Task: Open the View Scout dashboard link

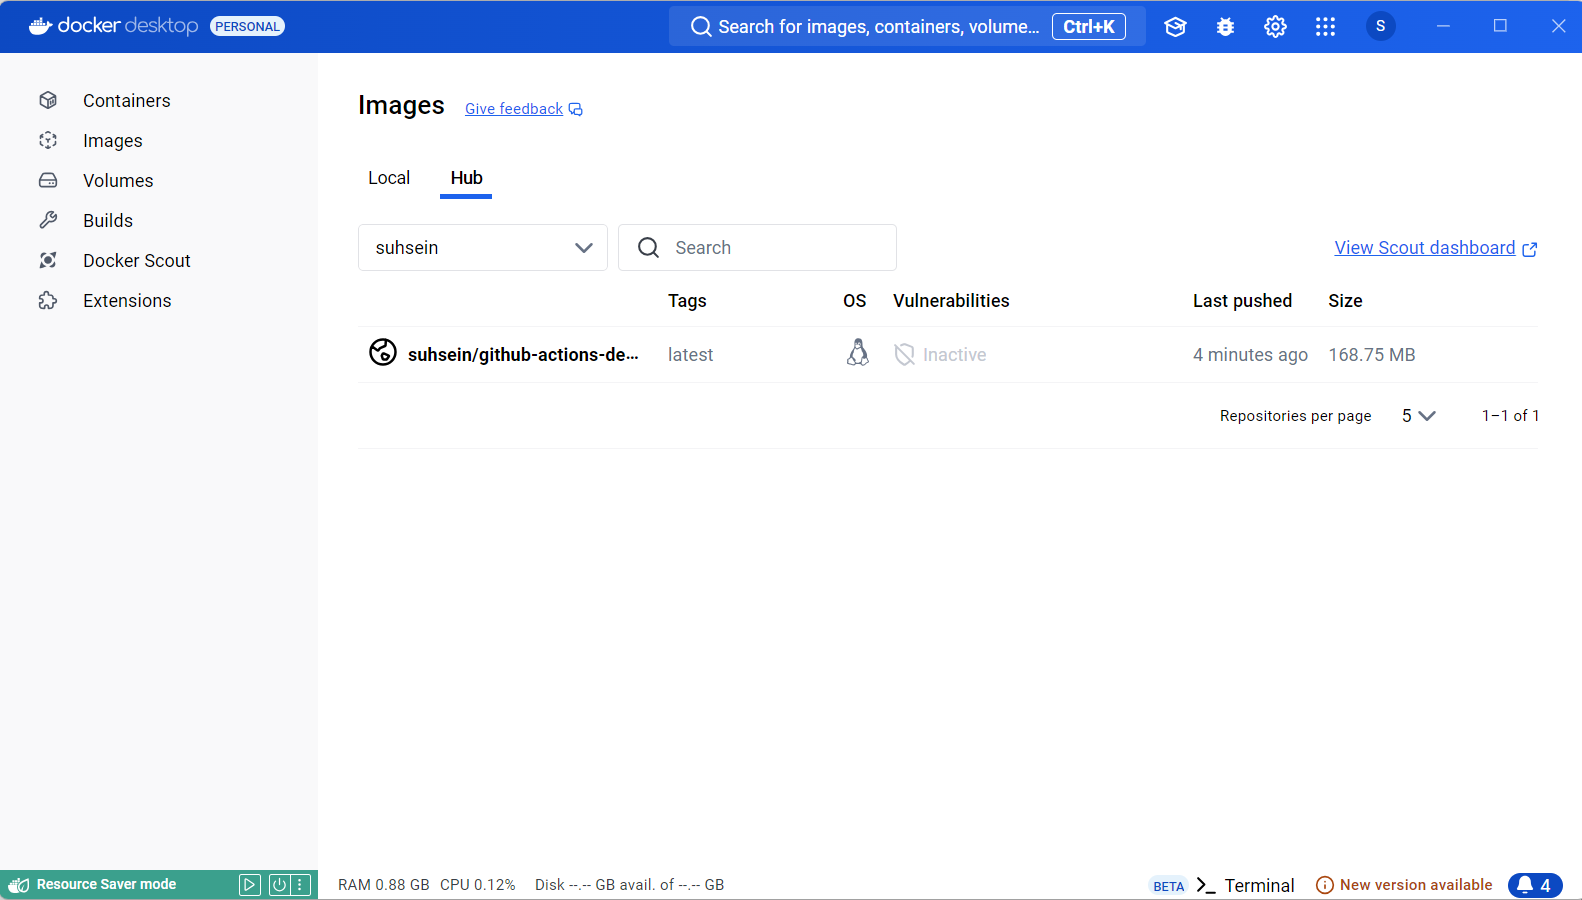Action: tap(1425, 248)
